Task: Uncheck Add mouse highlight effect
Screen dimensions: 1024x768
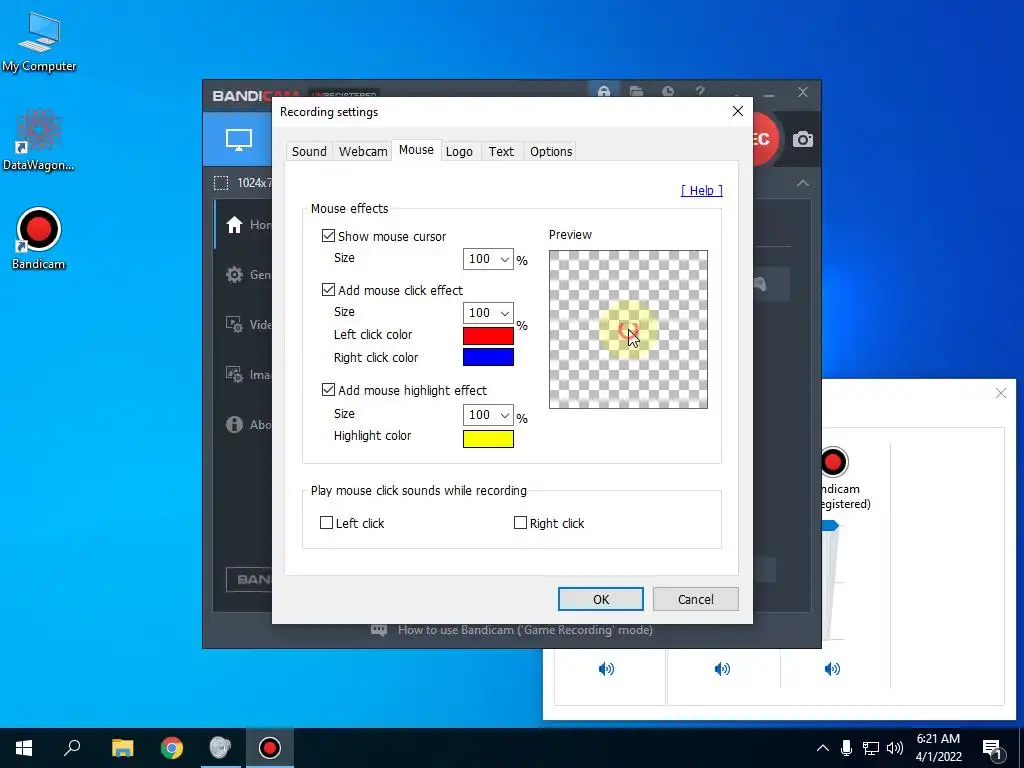Action: point(328,390)
